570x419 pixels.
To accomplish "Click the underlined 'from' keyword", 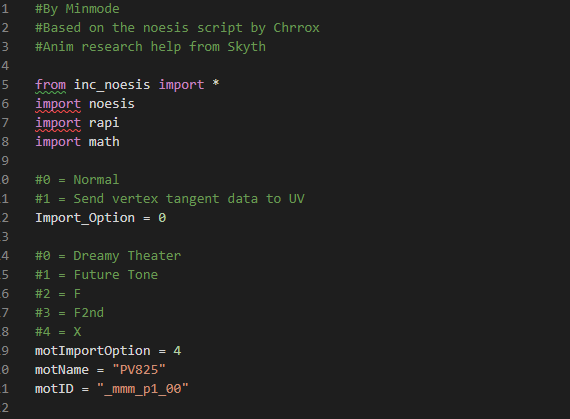I will tap(51, 85).
